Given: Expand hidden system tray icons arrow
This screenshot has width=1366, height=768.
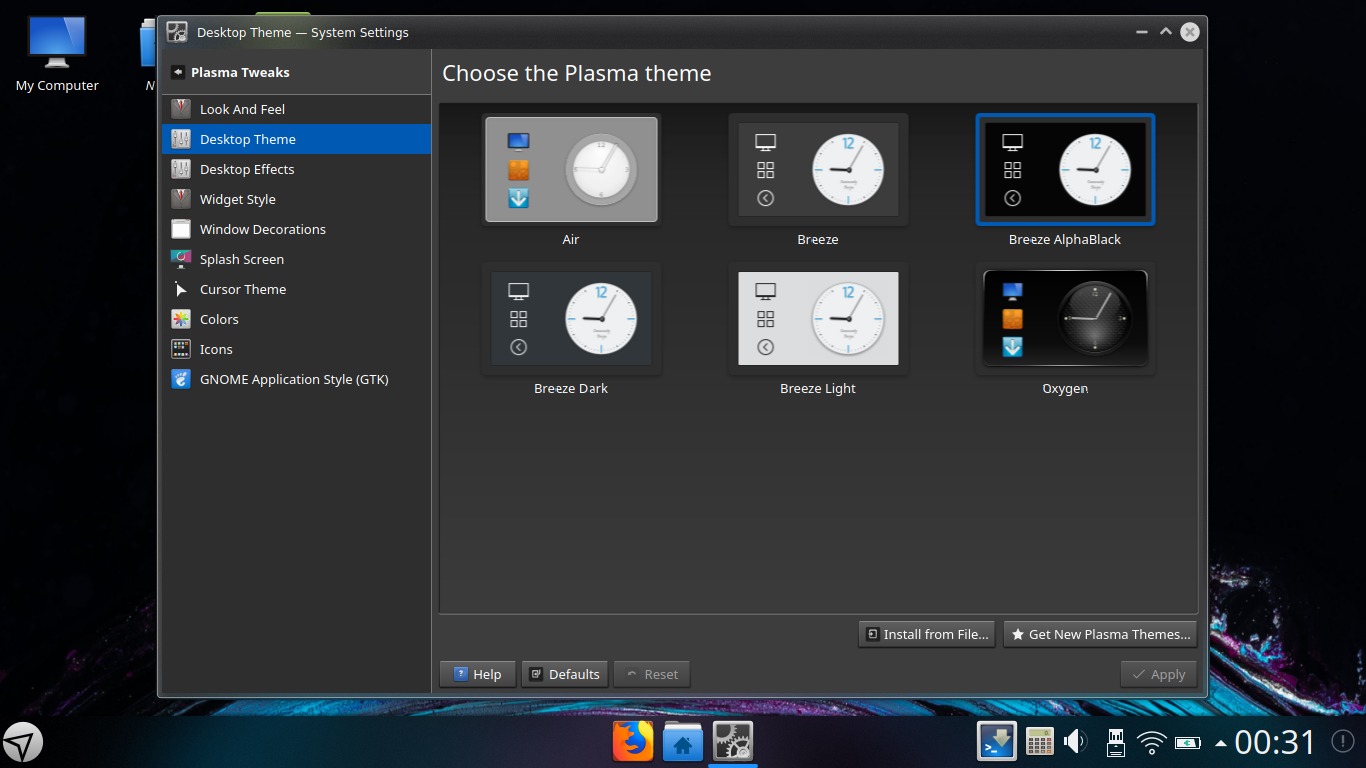Looking at the screenshot, I should click(1220, 743).
